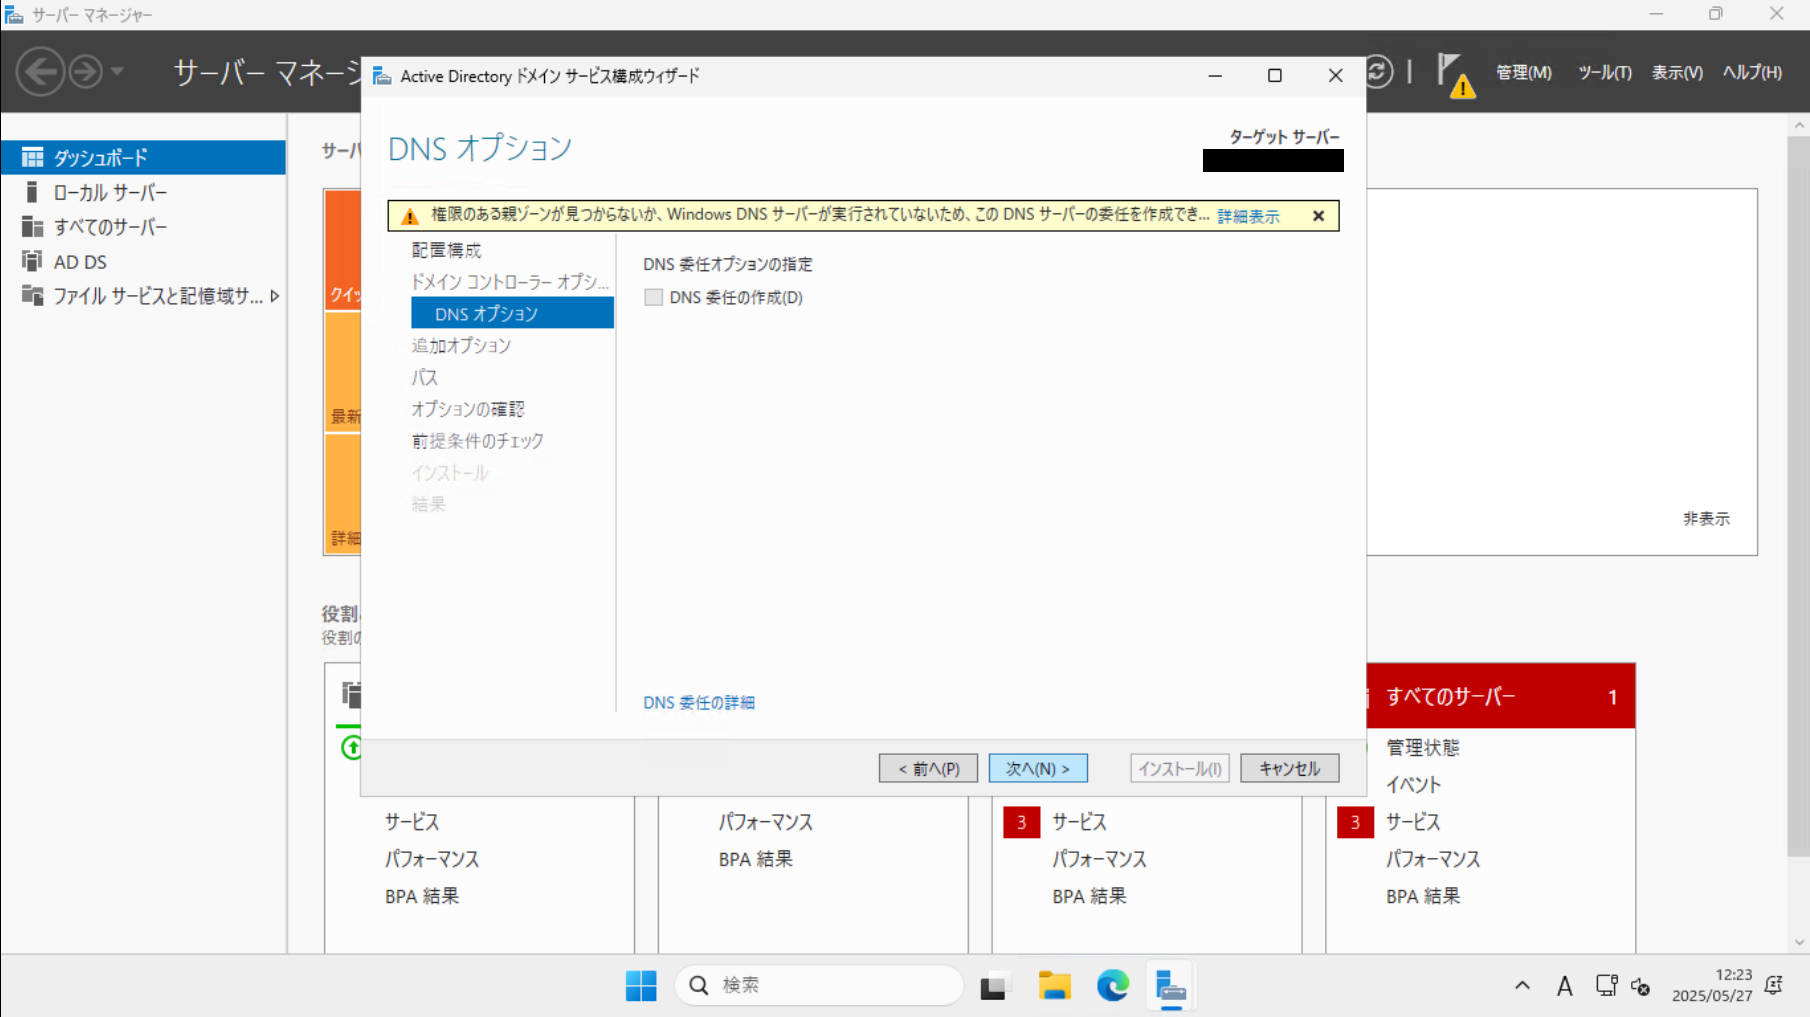Select 前提条件のチェック step in the wizard

click(x=477, y=441)
